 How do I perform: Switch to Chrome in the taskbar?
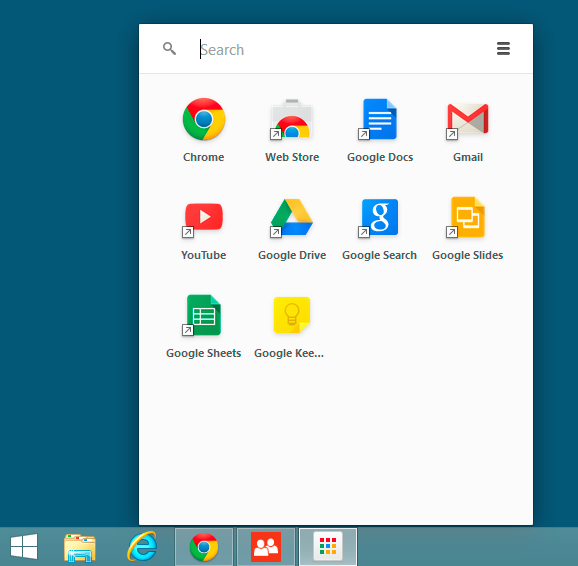click(204, 547)
